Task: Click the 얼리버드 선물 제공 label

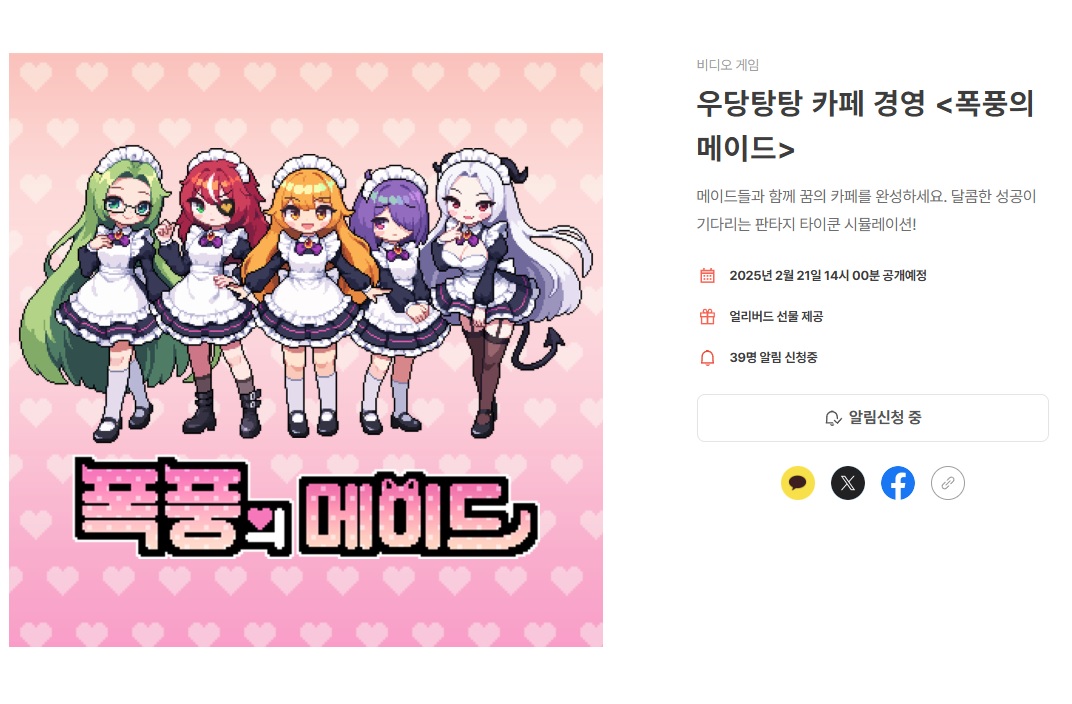Action: click(776, 316)
